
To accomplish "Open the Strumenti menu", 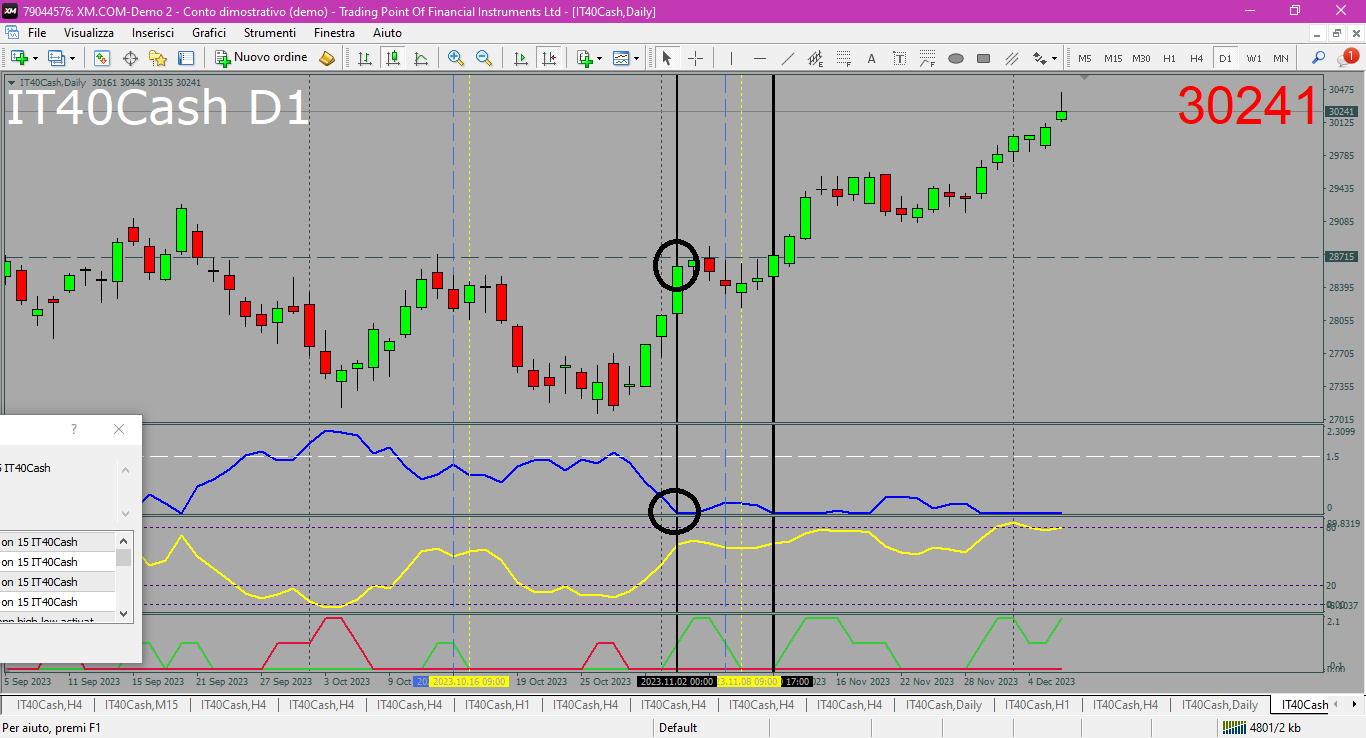I will 269,33.
